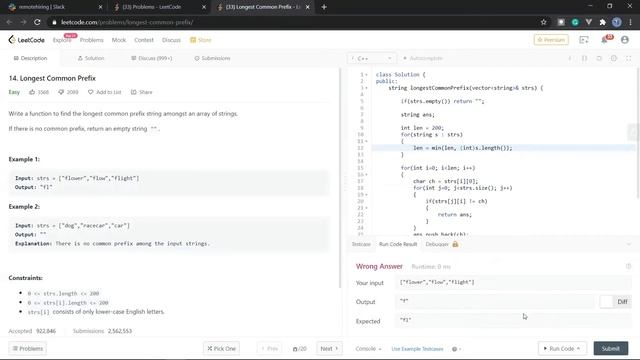Image resolution: width=640 pixels, height=360 pixels.
Task: Share this problem via Share icon
Action: 133,92
